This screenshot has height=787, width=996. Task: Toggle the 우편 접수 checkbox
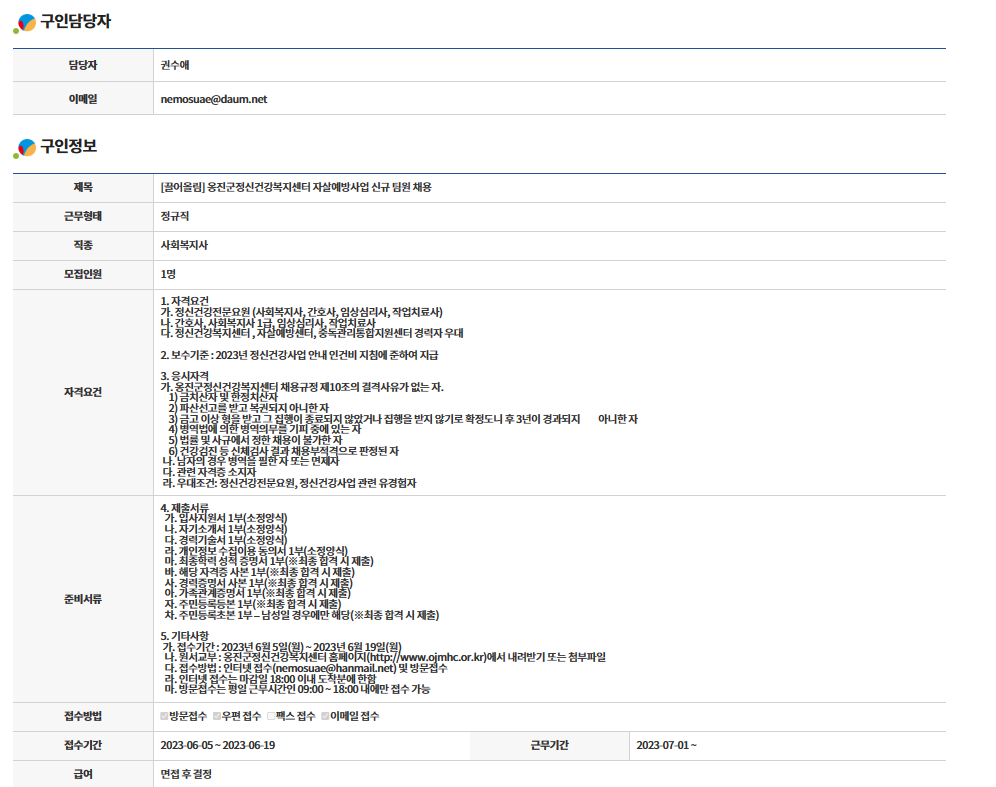coord(217,716)
